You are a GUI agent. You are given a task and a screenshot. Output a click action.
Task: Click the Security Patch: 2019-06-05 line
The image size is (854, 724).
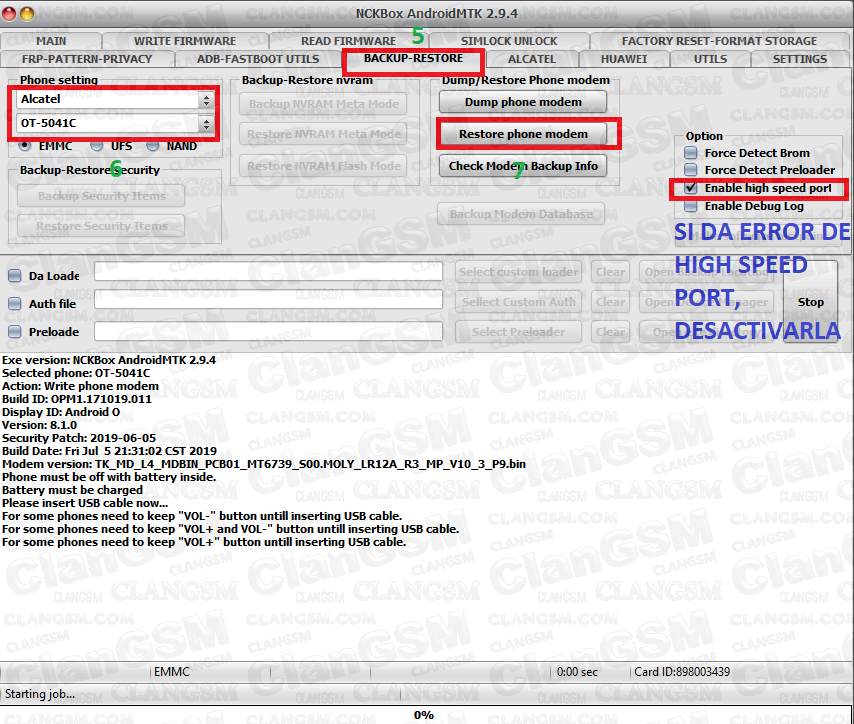pos(78,438)
